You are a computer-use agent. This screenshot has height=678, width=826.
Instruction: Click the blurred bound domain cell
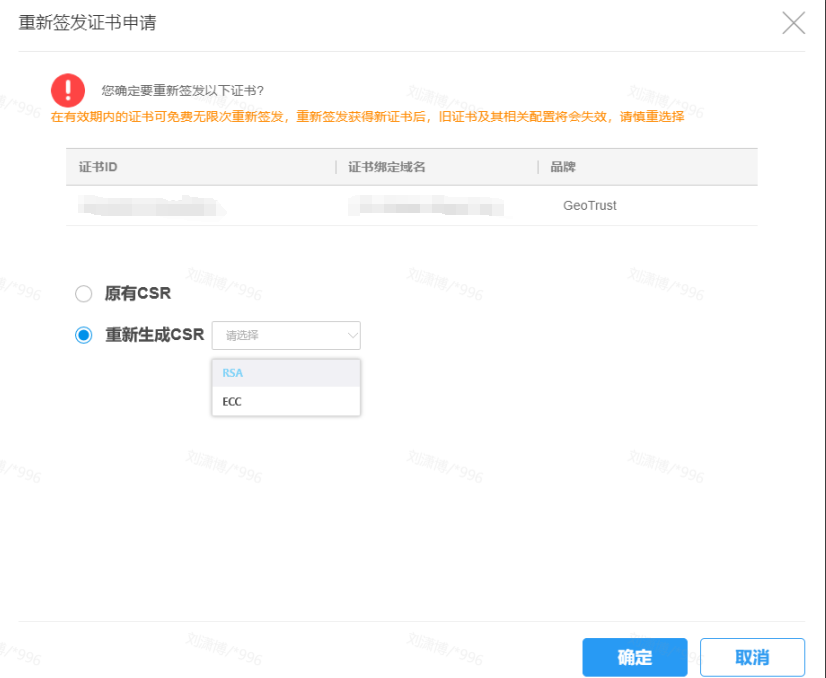[425, 206]
